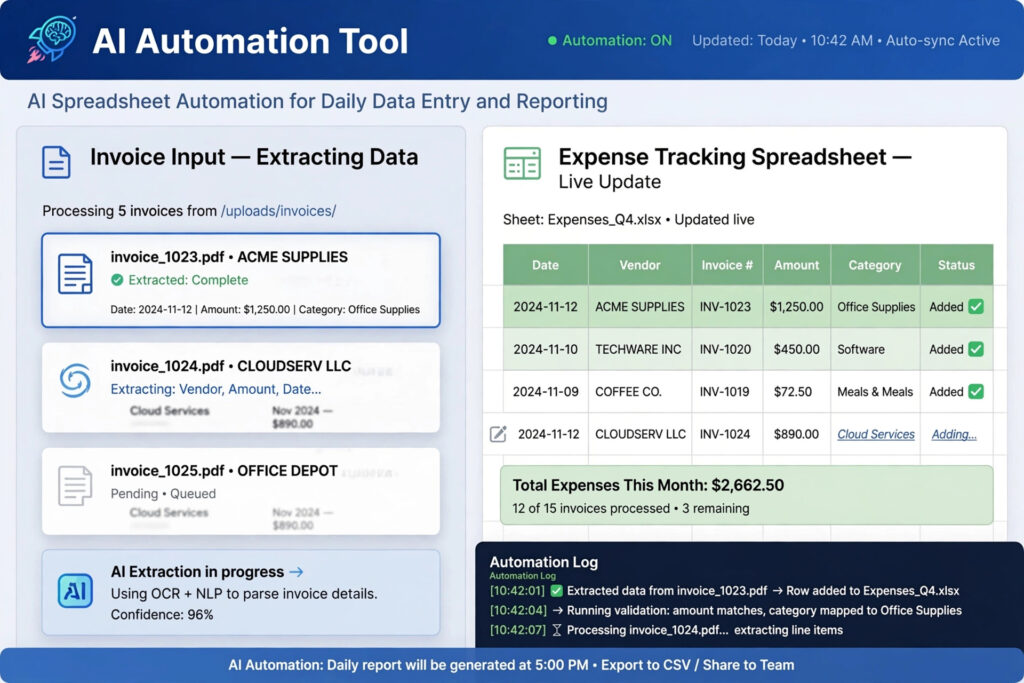Toggle the Added checkbox for TECHWARE INC

976,349
